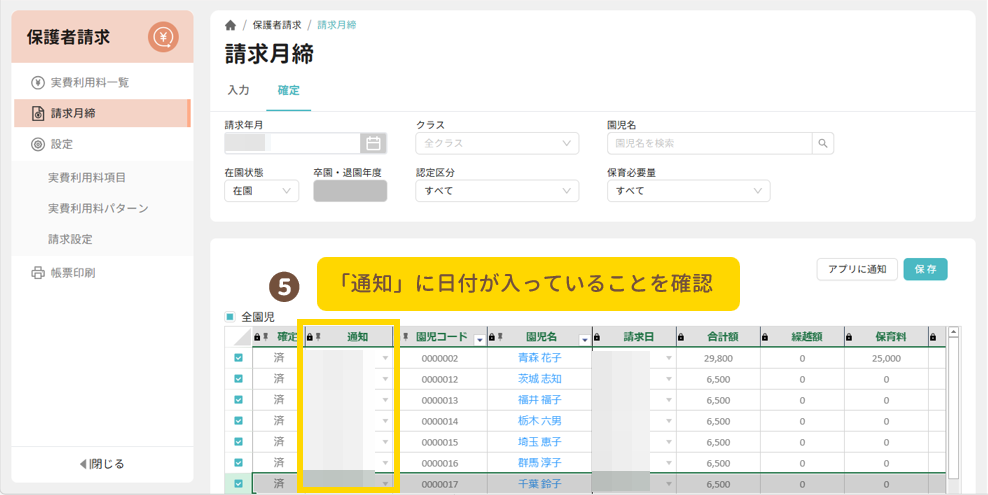Switch to the 入力 tab
988x495 pixels.
click(x=238, y=90)
